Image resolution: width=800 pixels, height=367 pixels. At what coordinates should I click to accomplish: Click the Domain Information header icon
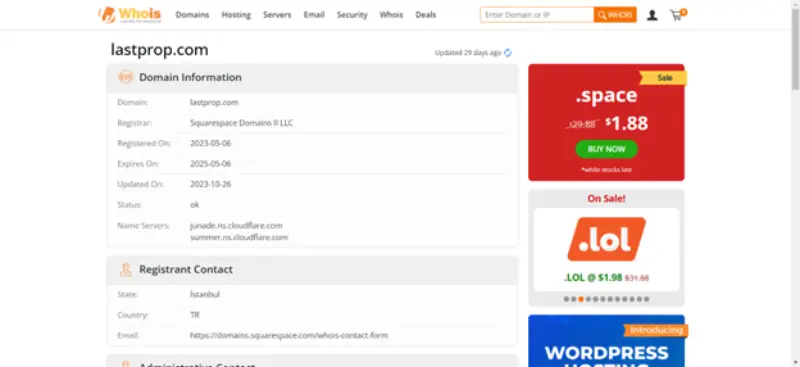(126, 77)
